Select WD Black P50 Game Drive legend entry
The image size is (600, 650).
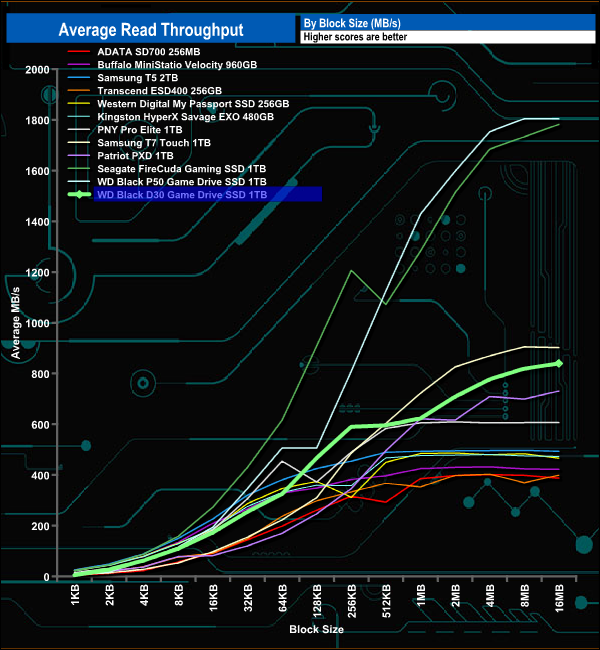182,182
